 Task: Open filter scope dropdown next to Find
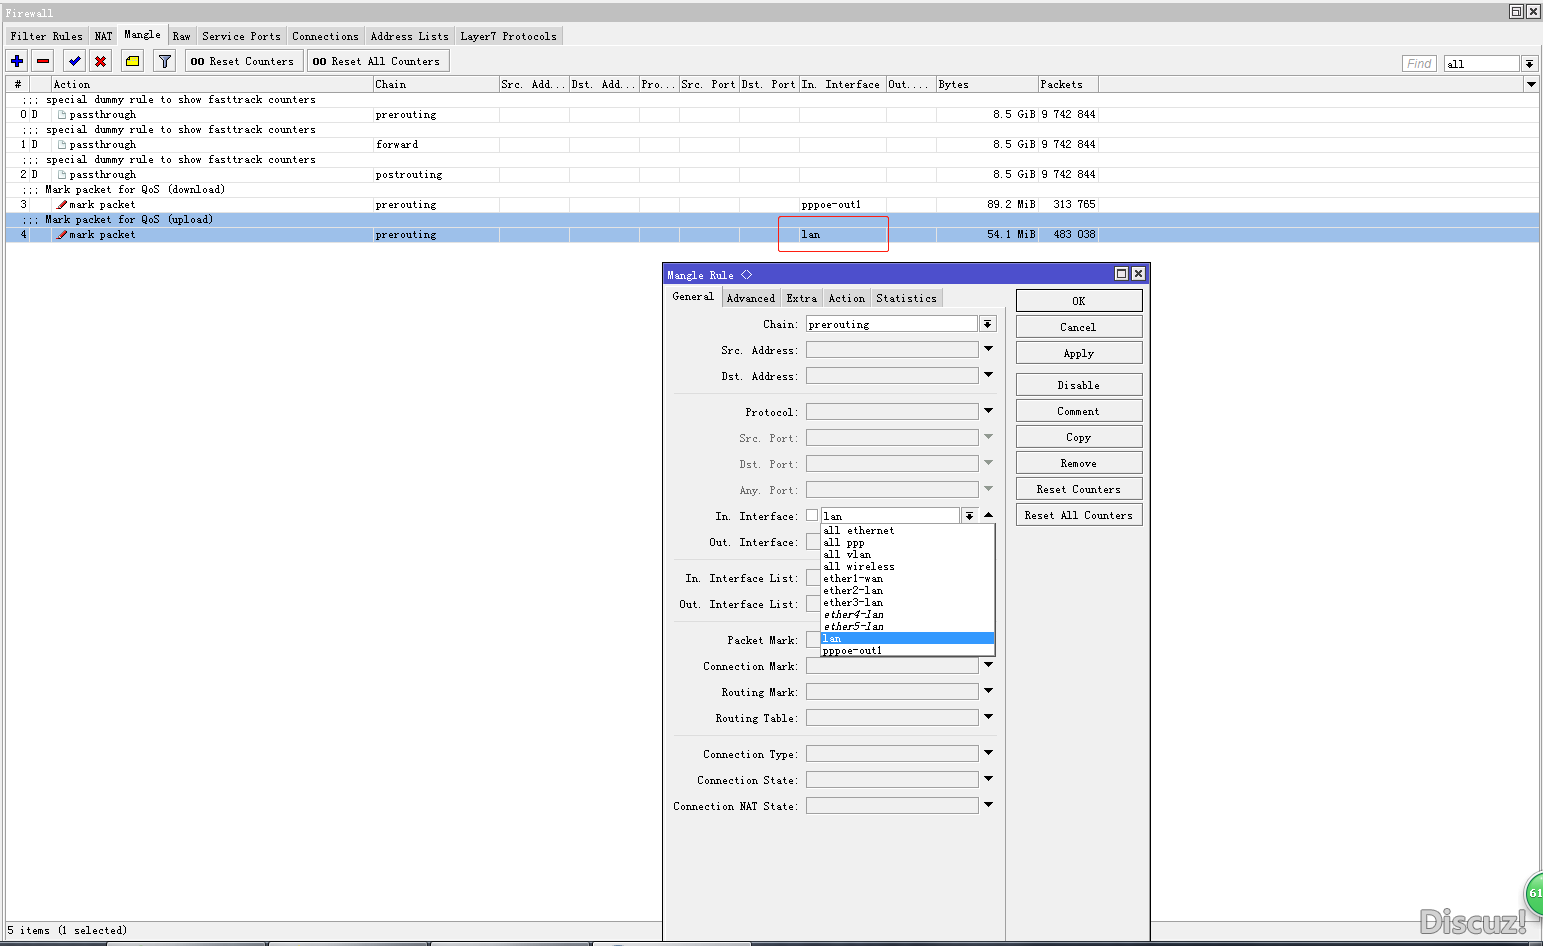[1529, 64]
